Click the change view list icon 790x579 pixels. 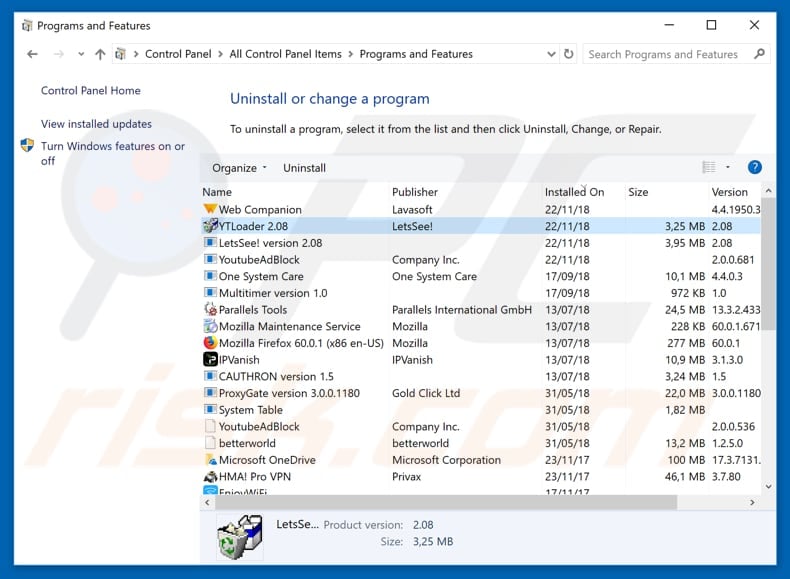709,167
